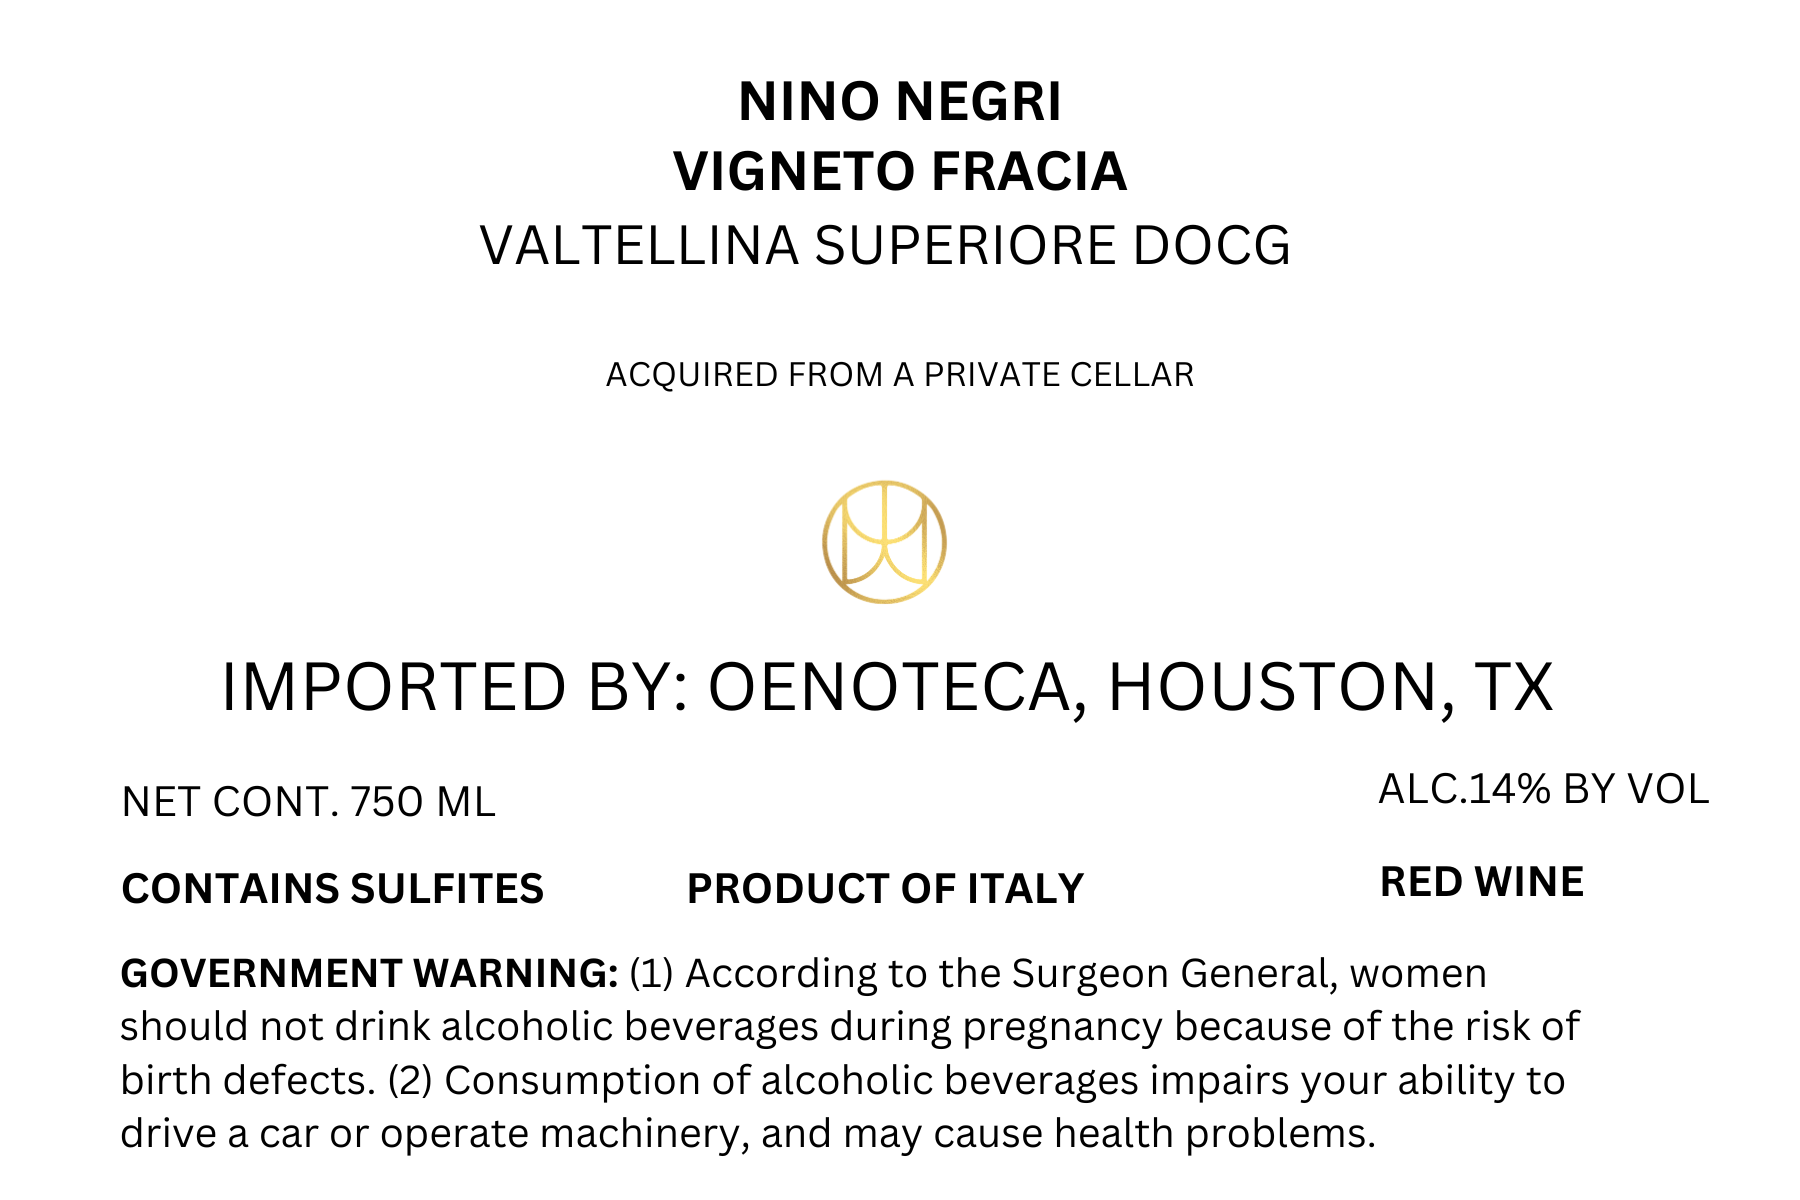Click ALC.14% BY VOL text
1800x1200 pixels.
1543,790
